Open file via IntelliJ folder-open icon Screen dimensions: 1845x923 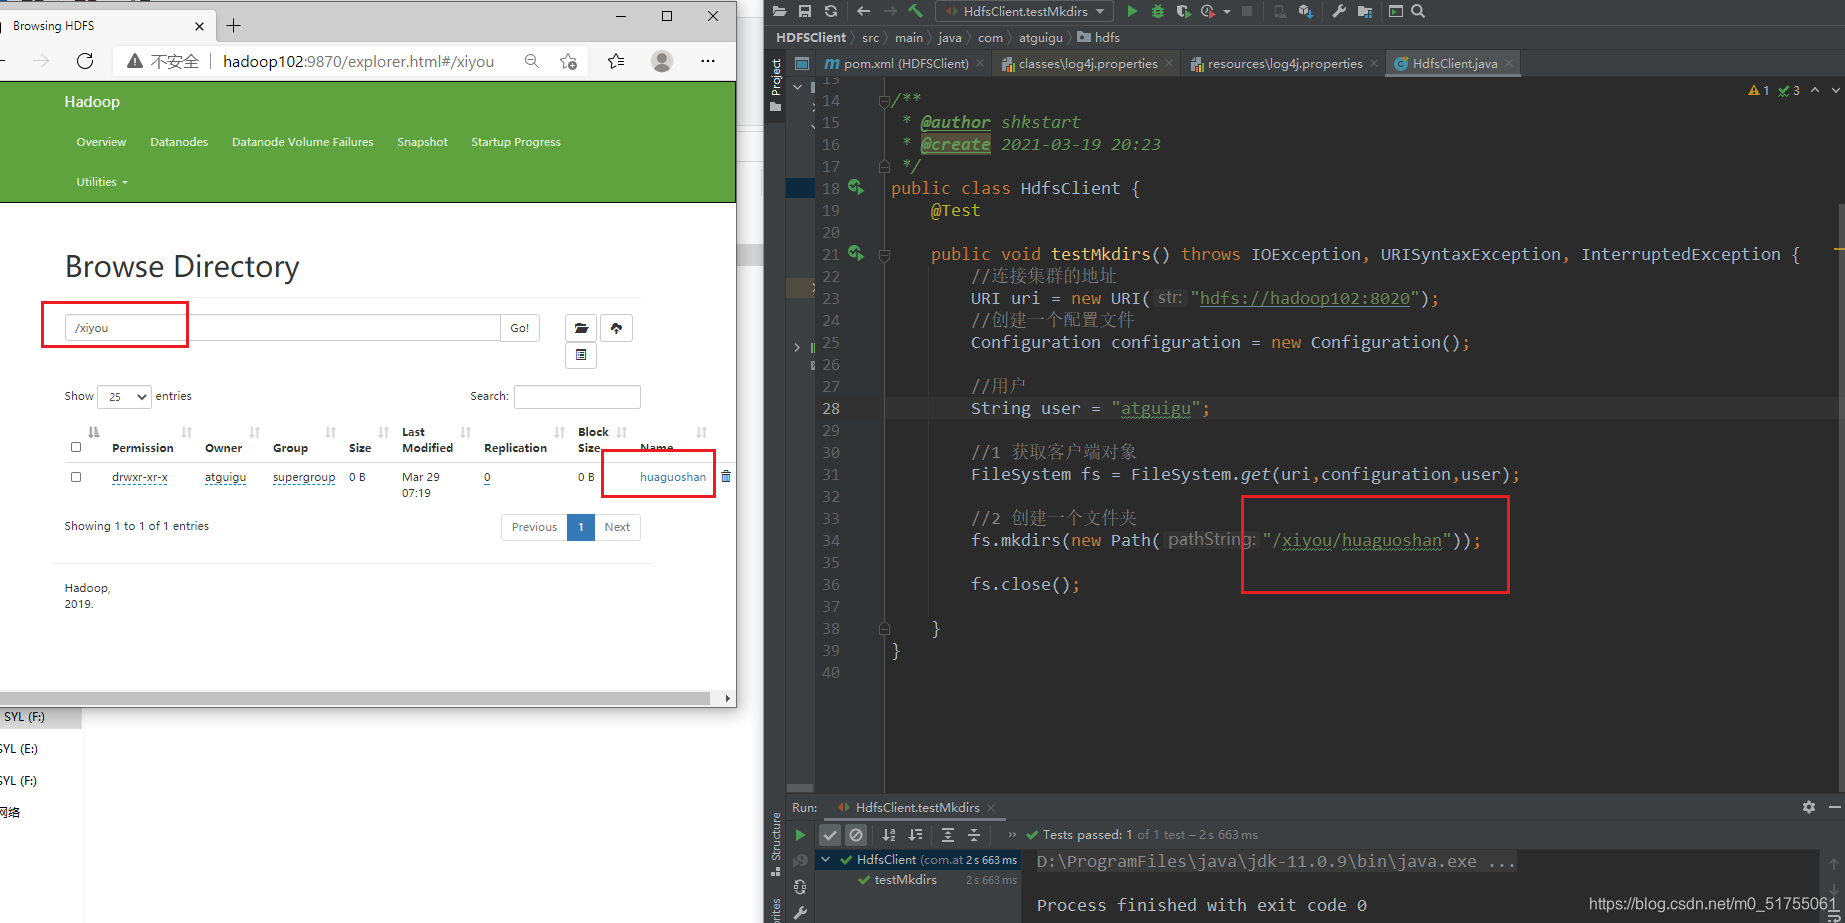coord(780,11)
